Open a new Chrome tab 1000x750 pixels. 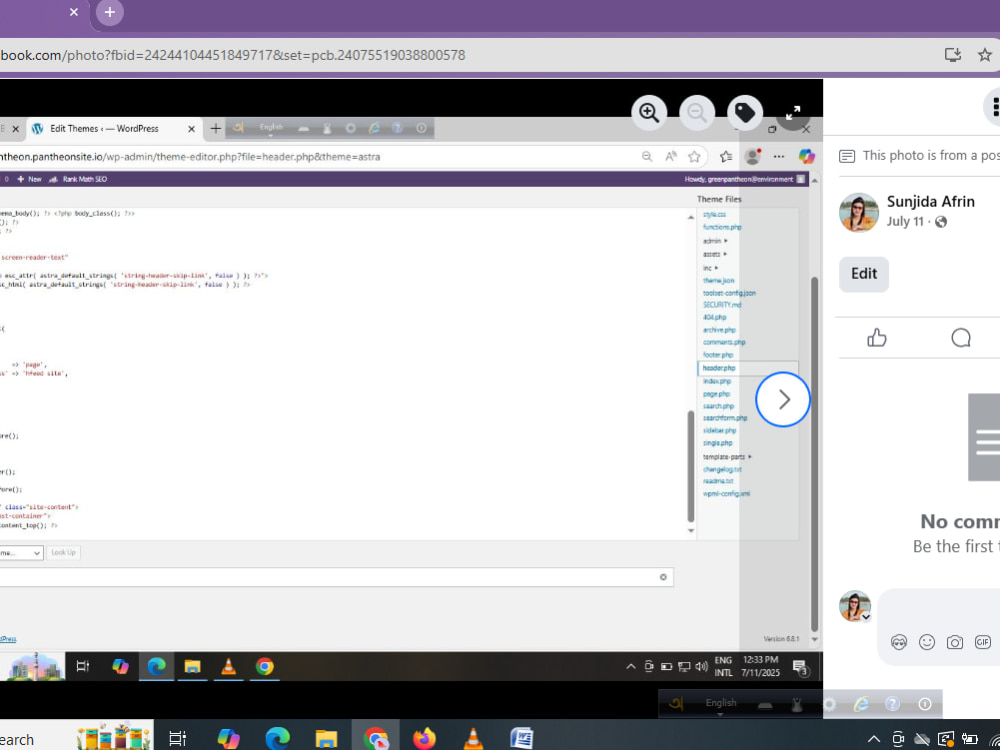110,12
